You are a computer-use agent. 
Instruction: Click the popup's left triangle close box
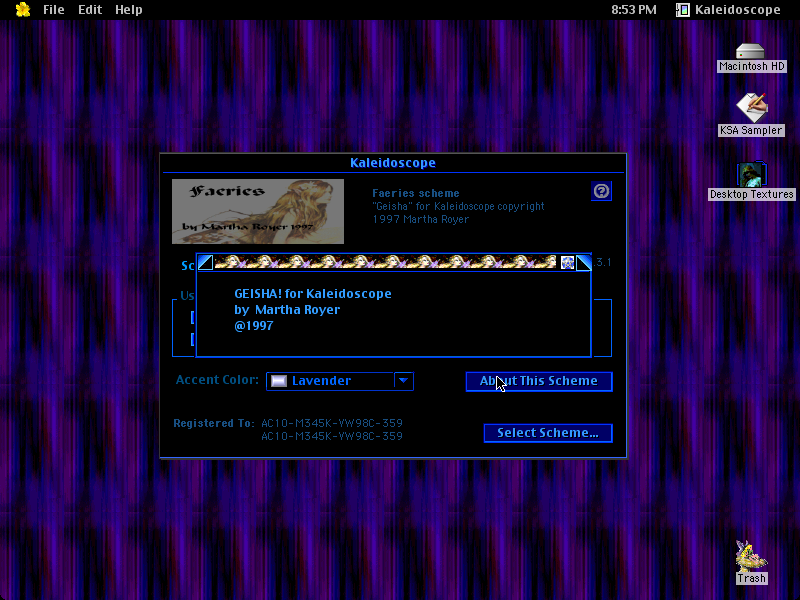click(x=205, y=262)
